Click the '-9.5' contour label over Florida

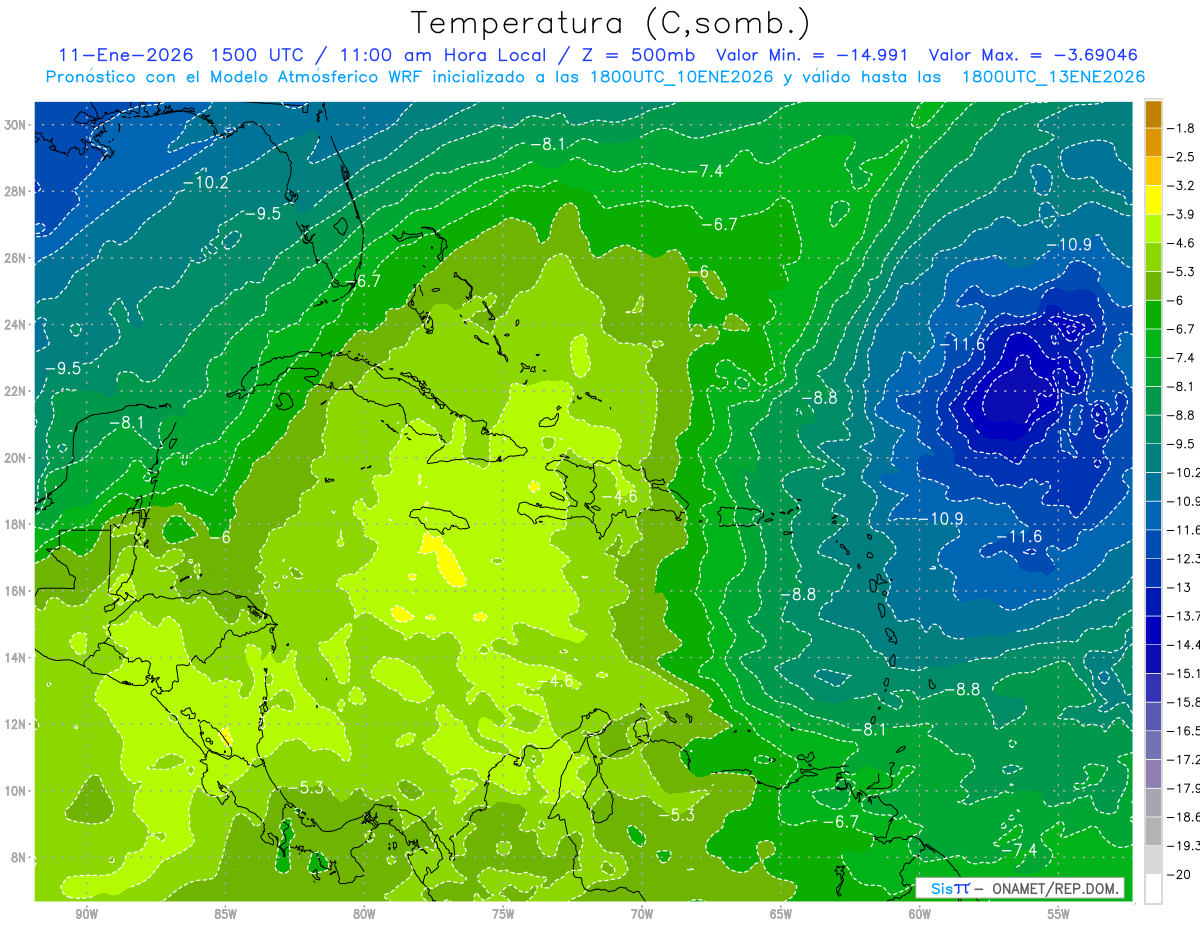(262, 213)
